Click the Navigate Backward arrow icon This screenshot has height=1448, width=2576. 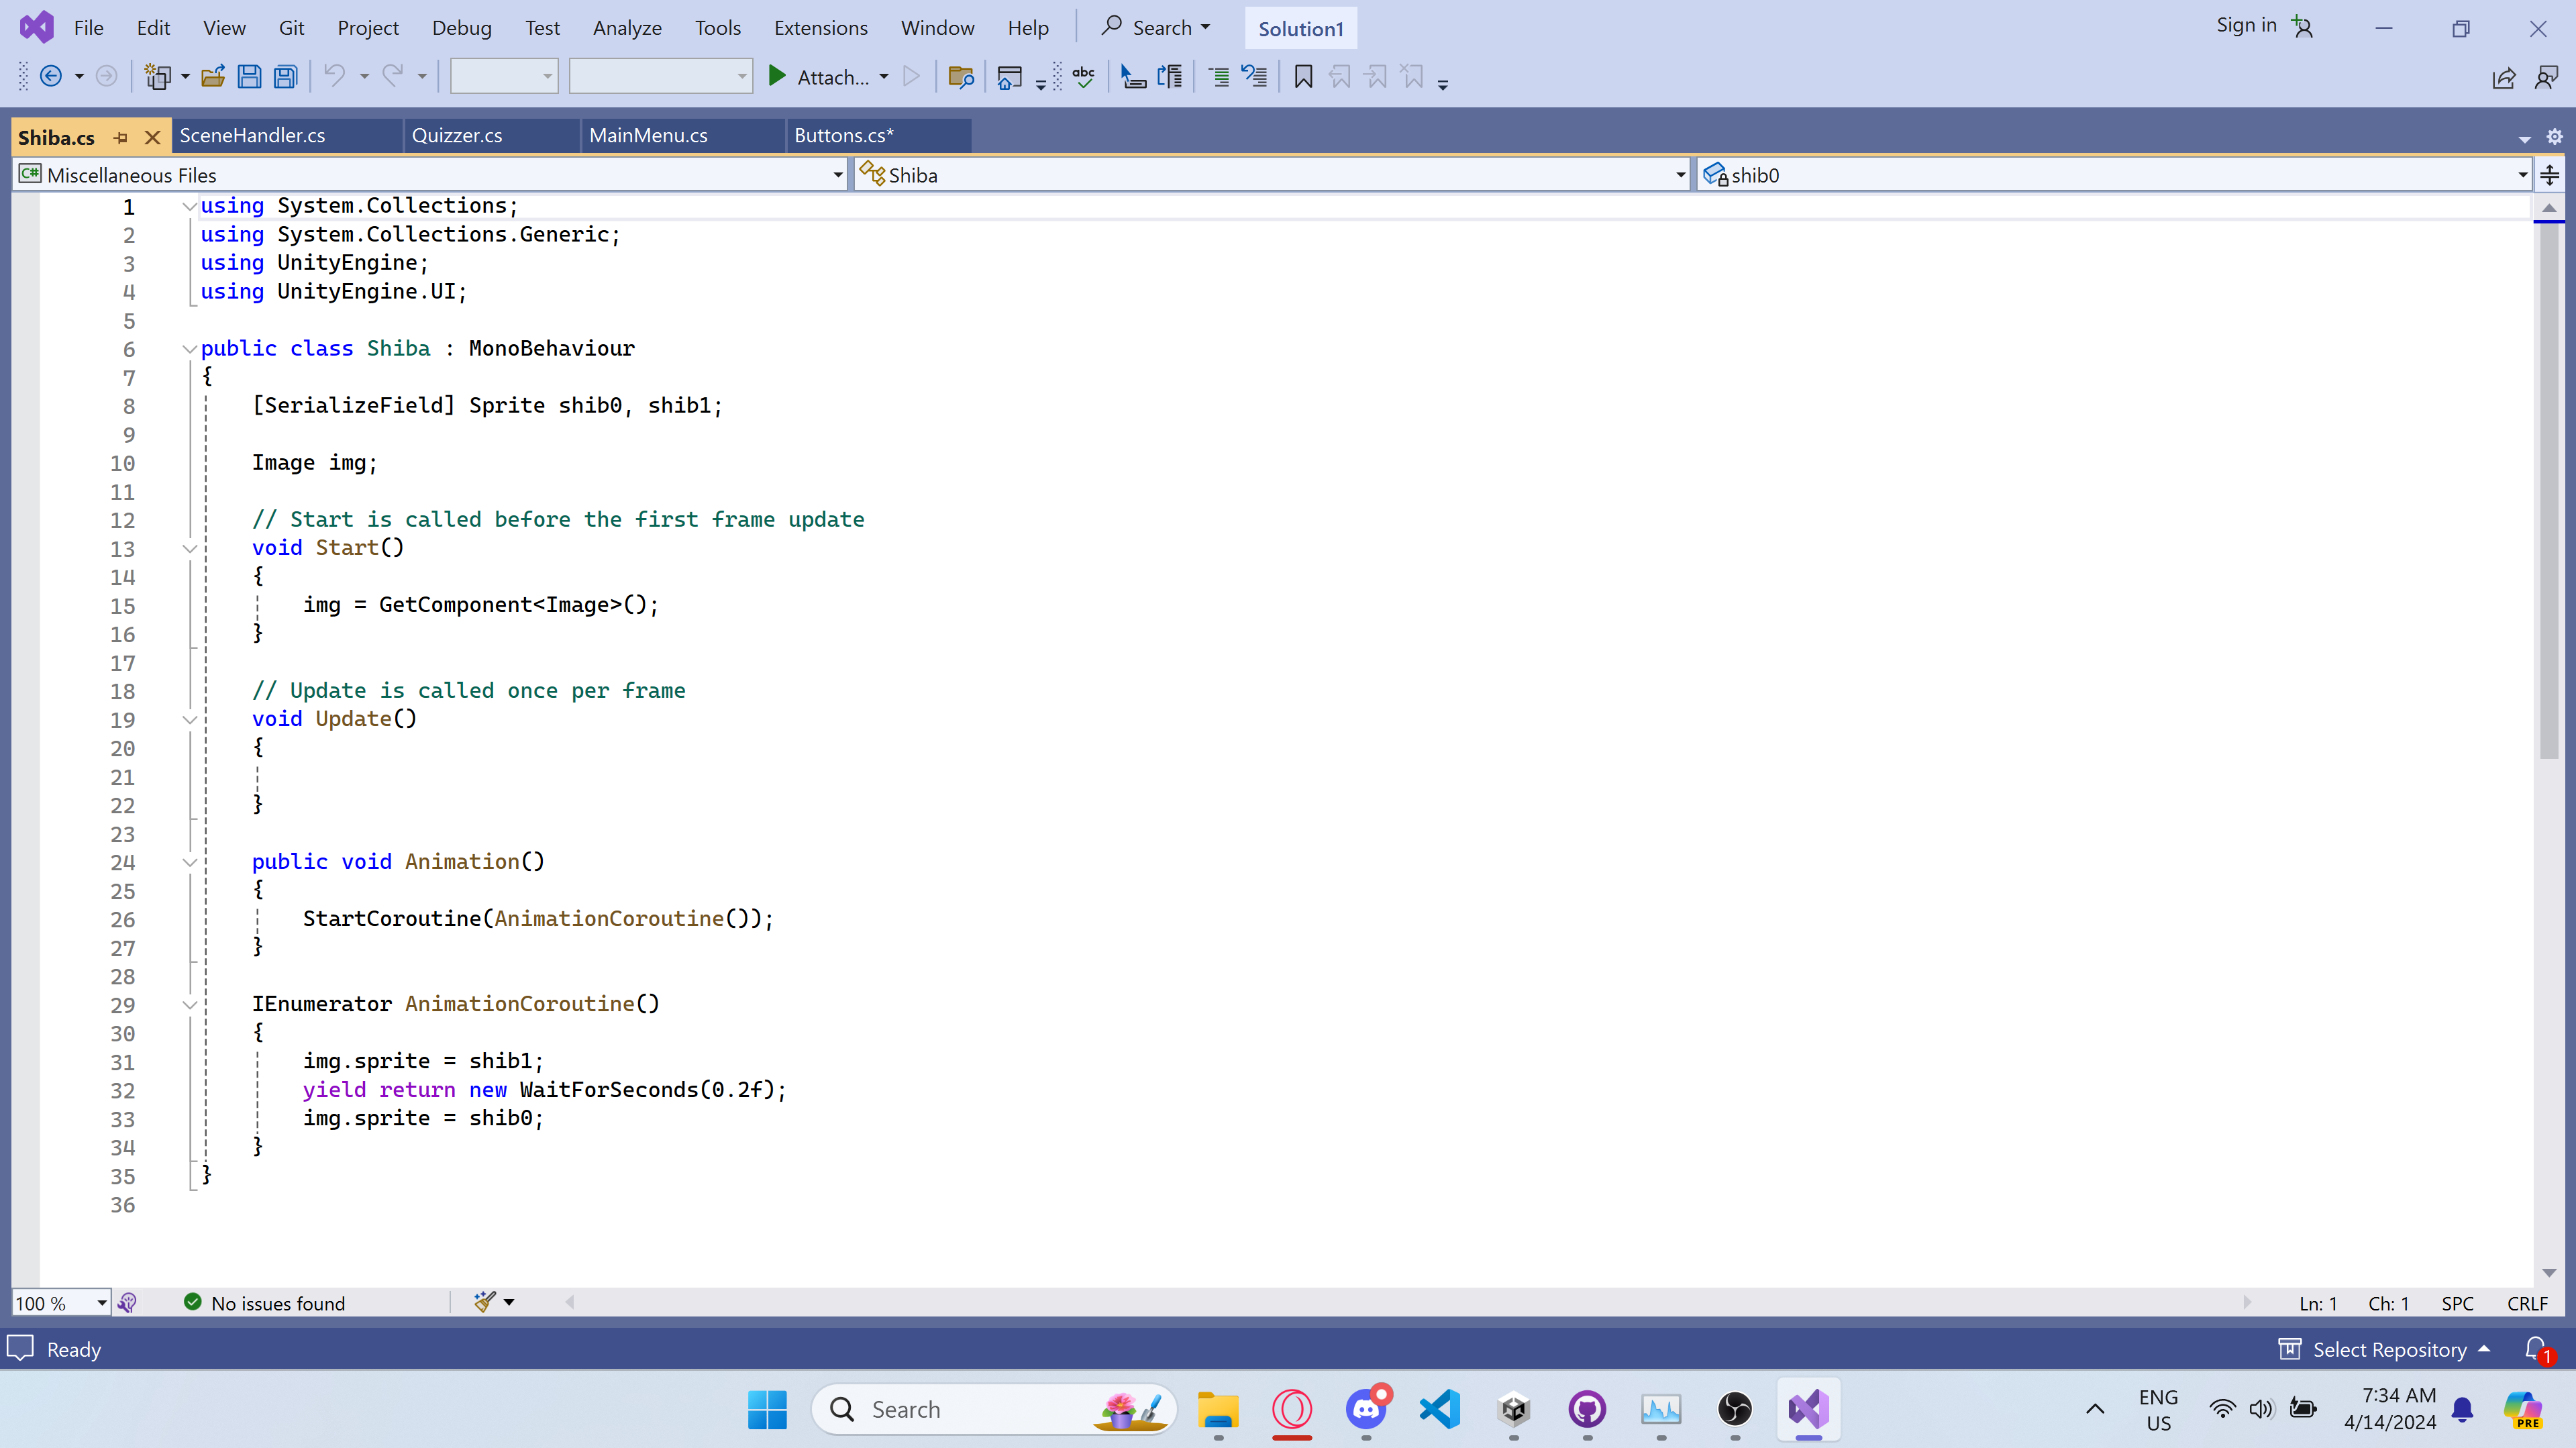(51, 77)
